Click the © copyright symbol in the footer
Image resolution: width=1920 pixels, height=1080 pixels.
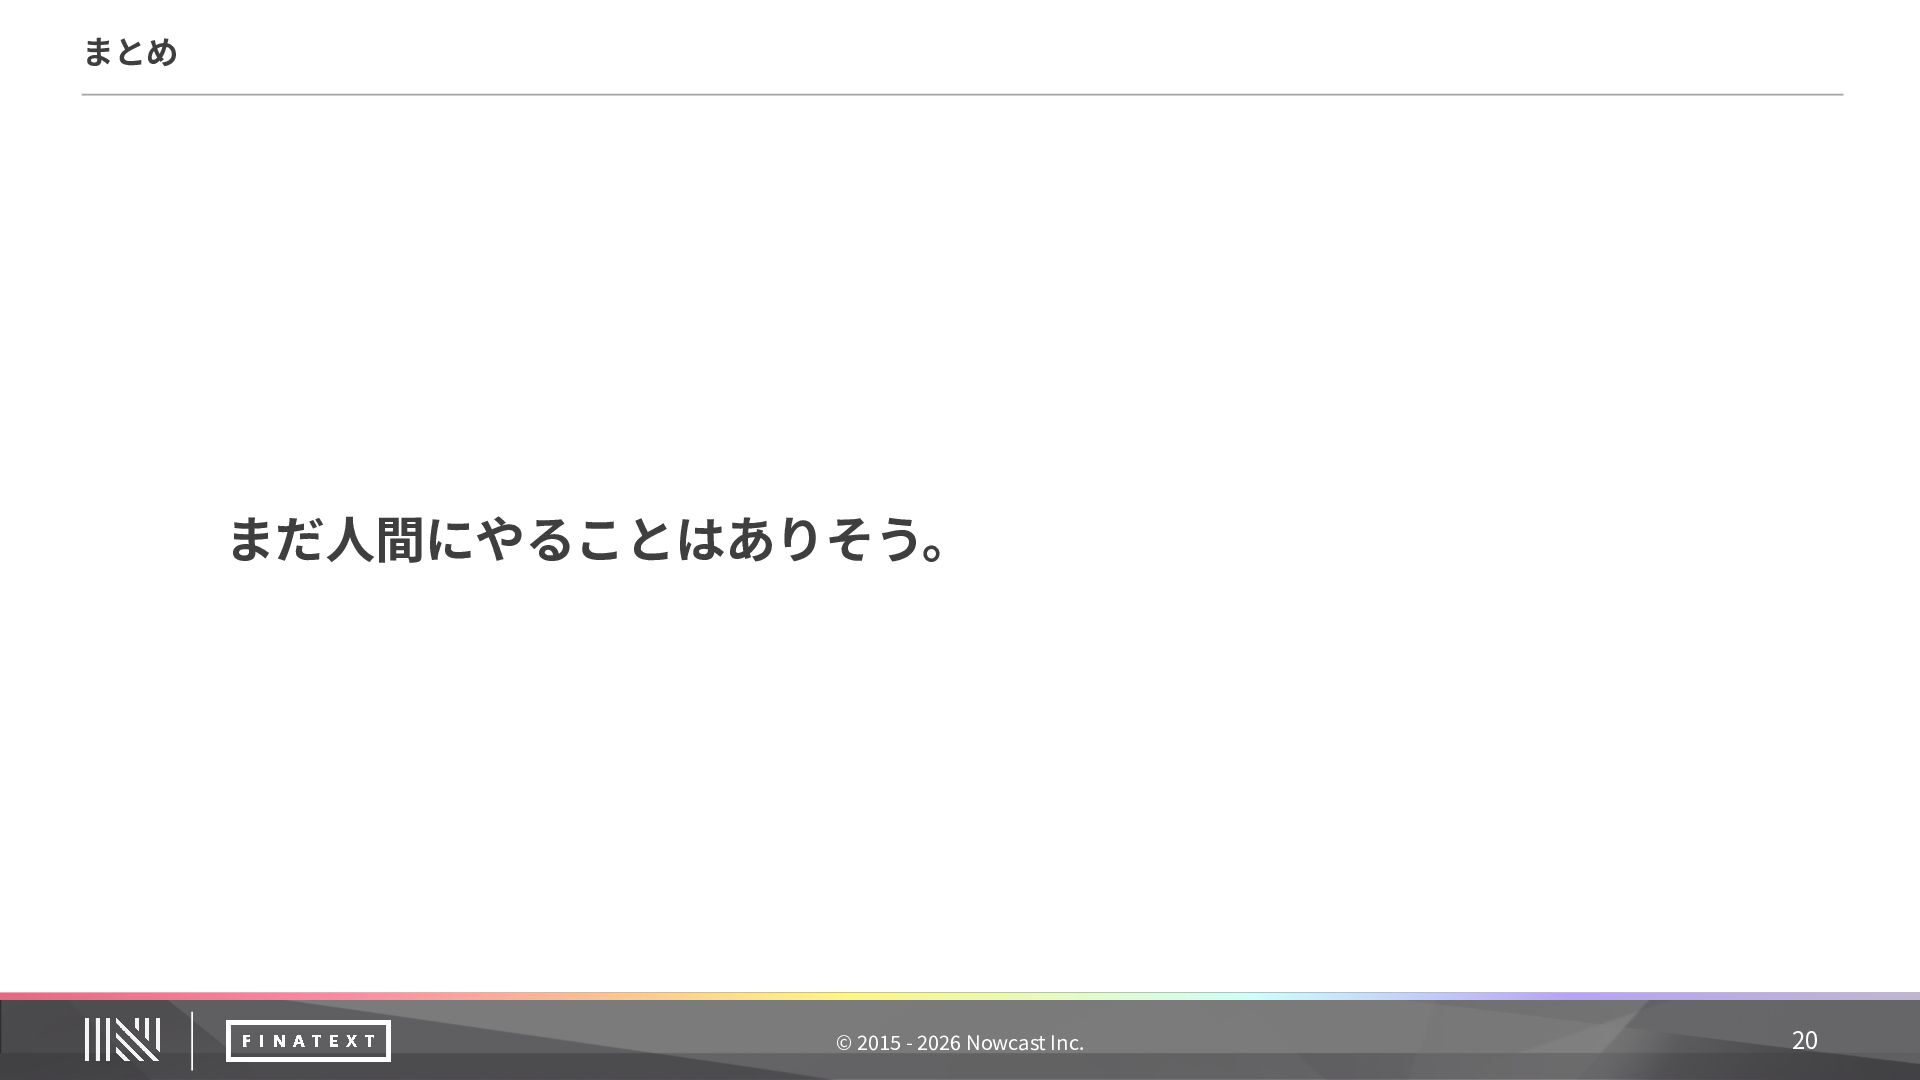844,1043
